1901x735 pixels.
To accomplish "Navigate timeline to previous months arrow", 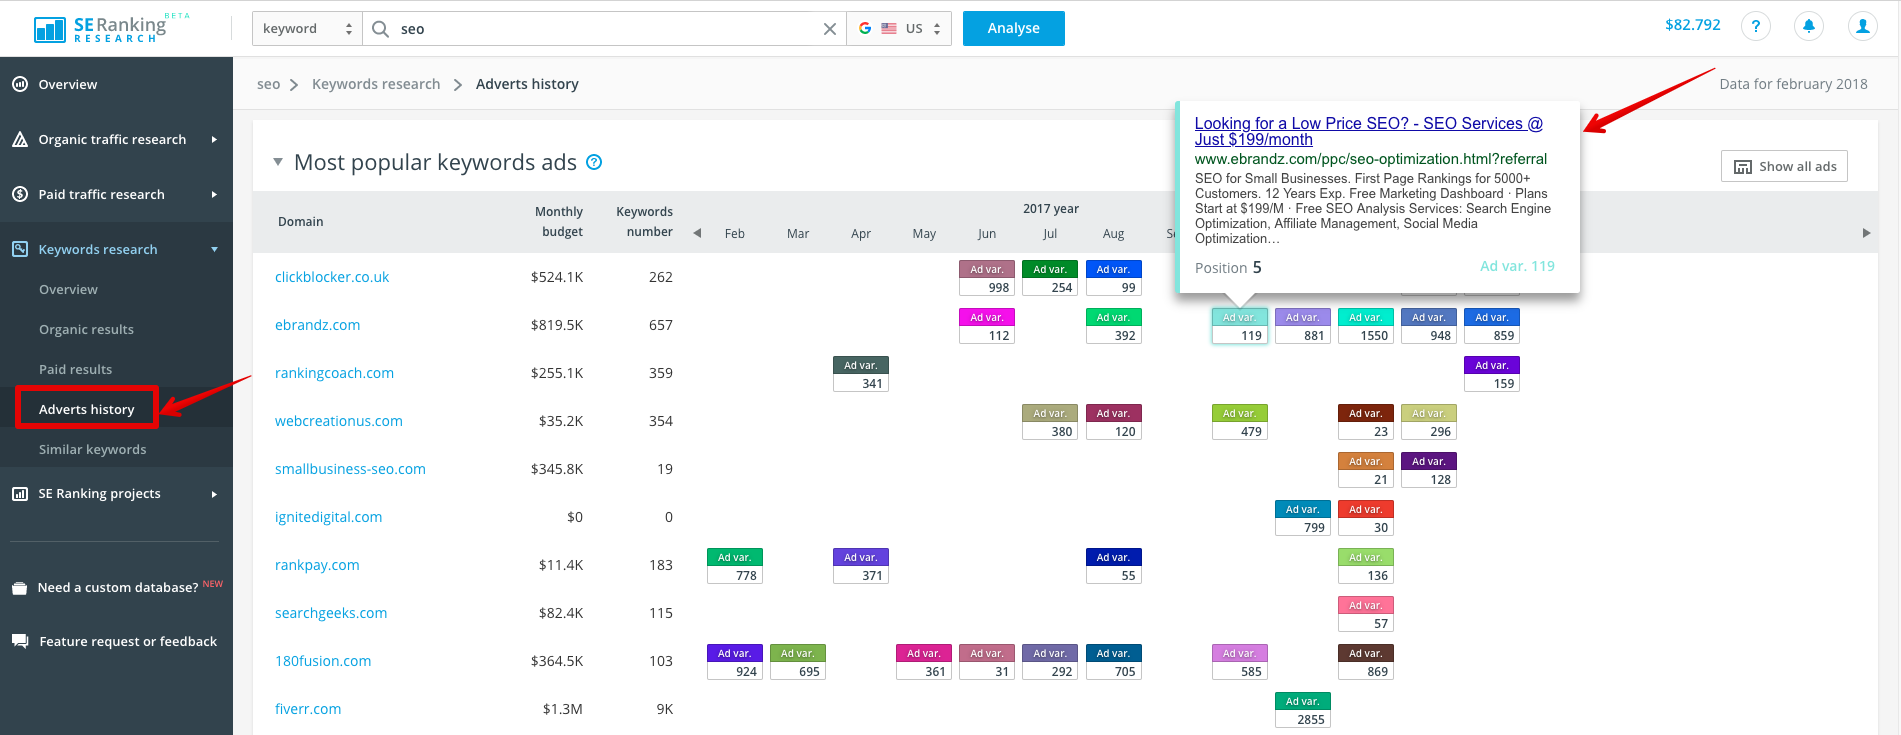I will (x=697, y=233).
